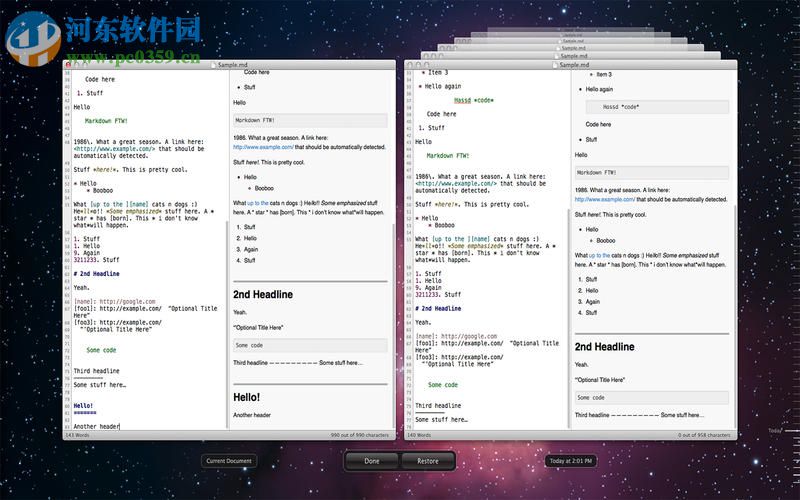This screenshot has height=500, width=800.
Task: Follow the 'up to the' link in the right preview
Action: point(599,255)
